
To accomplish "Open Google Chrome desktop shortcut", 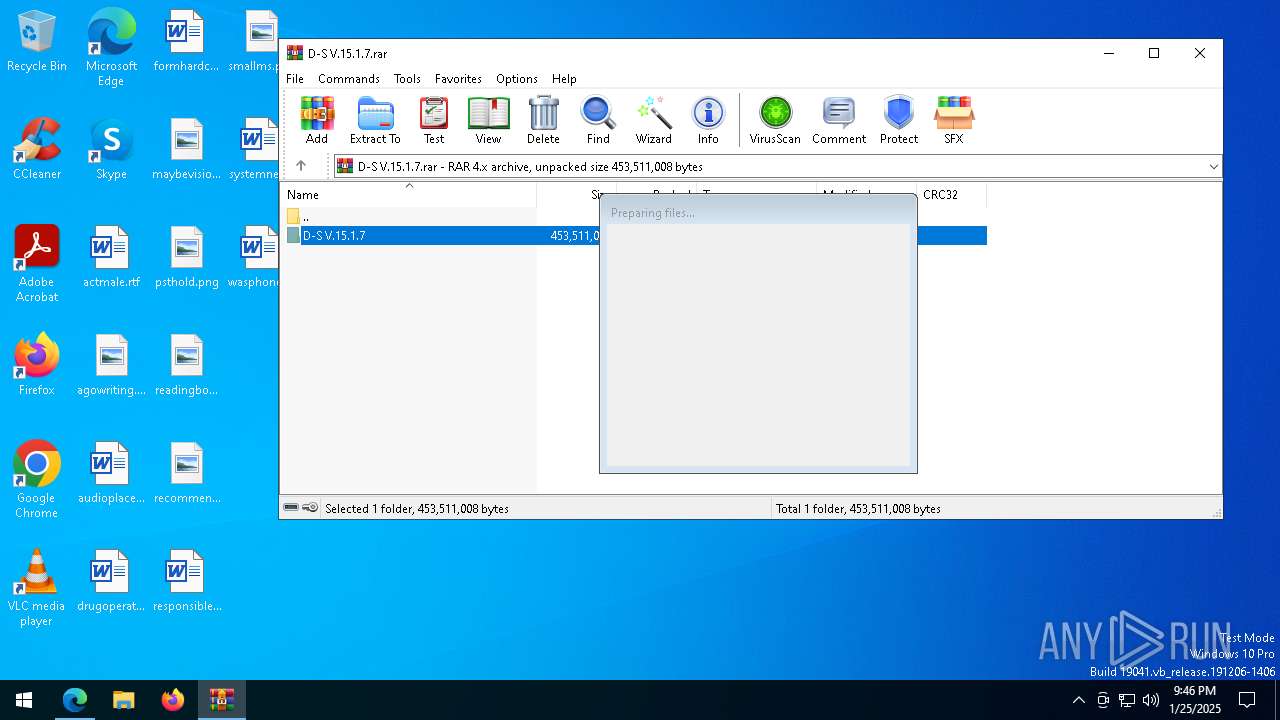I will tap(37, 480).
